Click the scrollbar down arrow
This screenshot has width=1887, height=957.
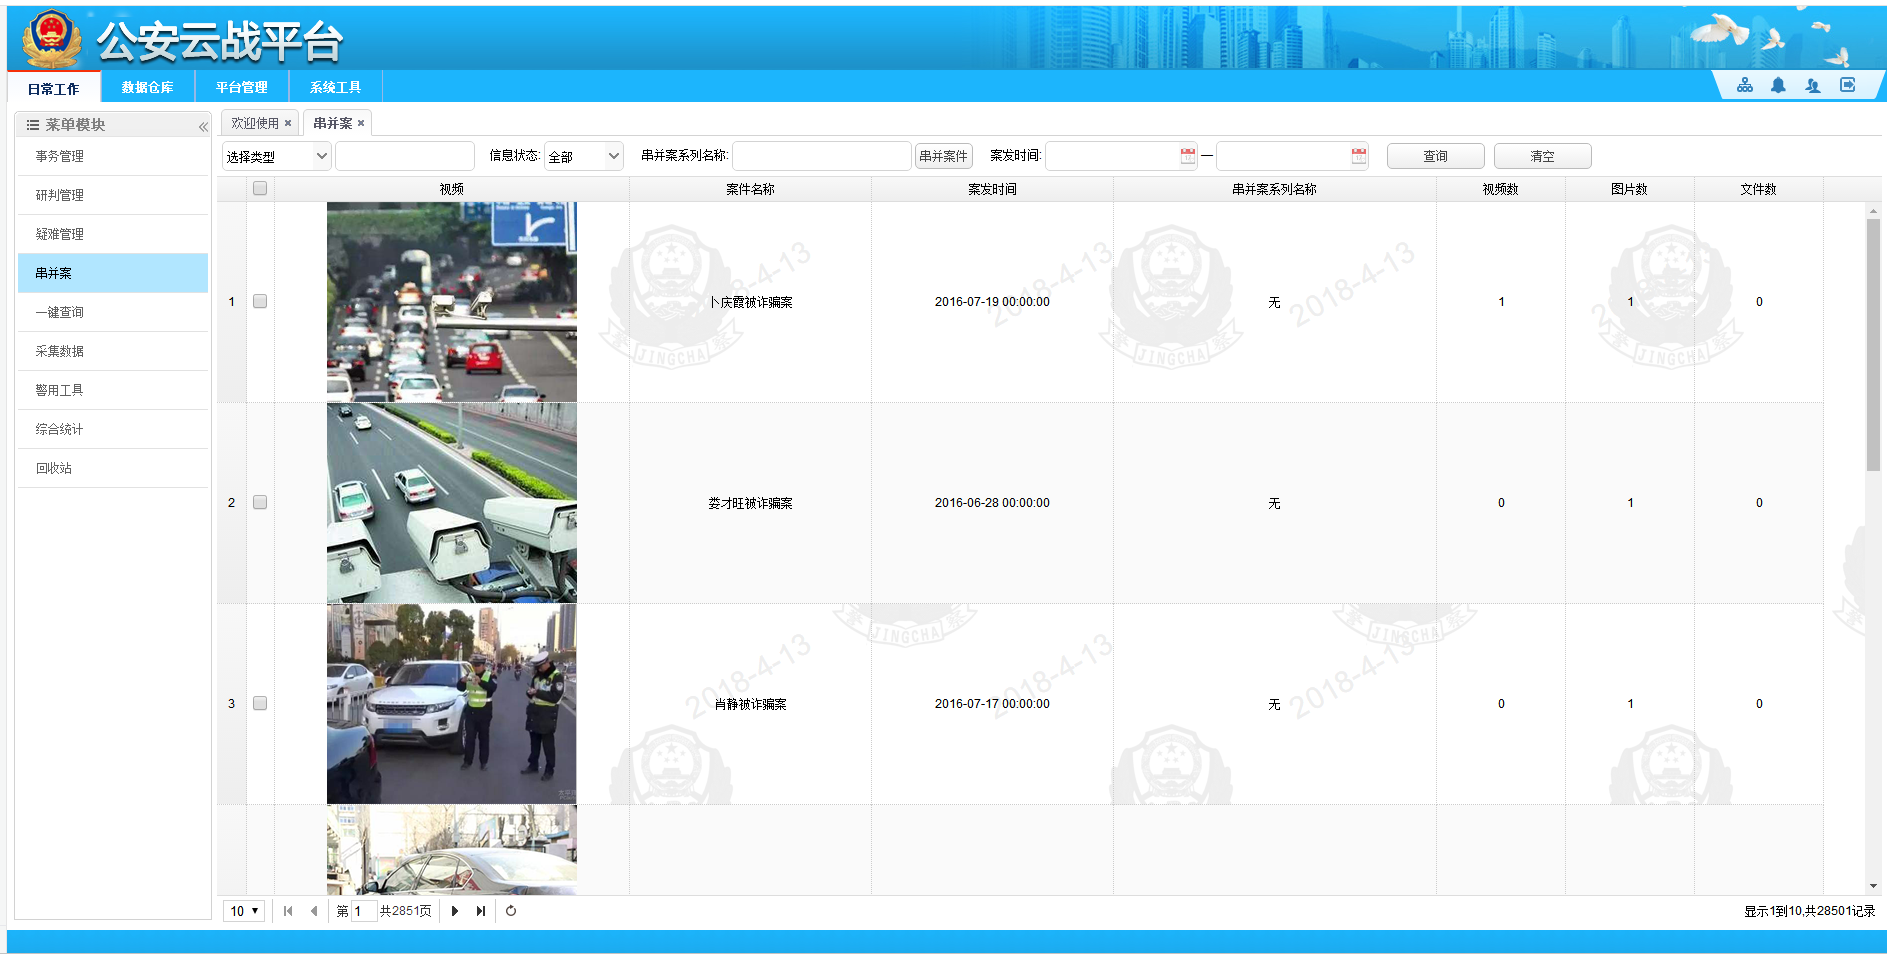pyautogui.click(x=1873, y=886)
